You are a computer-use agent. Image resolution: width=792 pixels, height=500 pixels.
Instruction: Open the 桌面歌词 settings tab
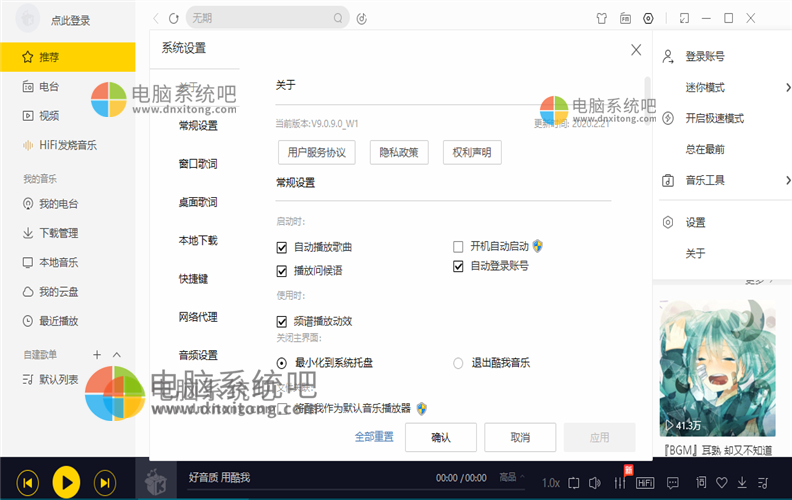click(x=198, y=202)
